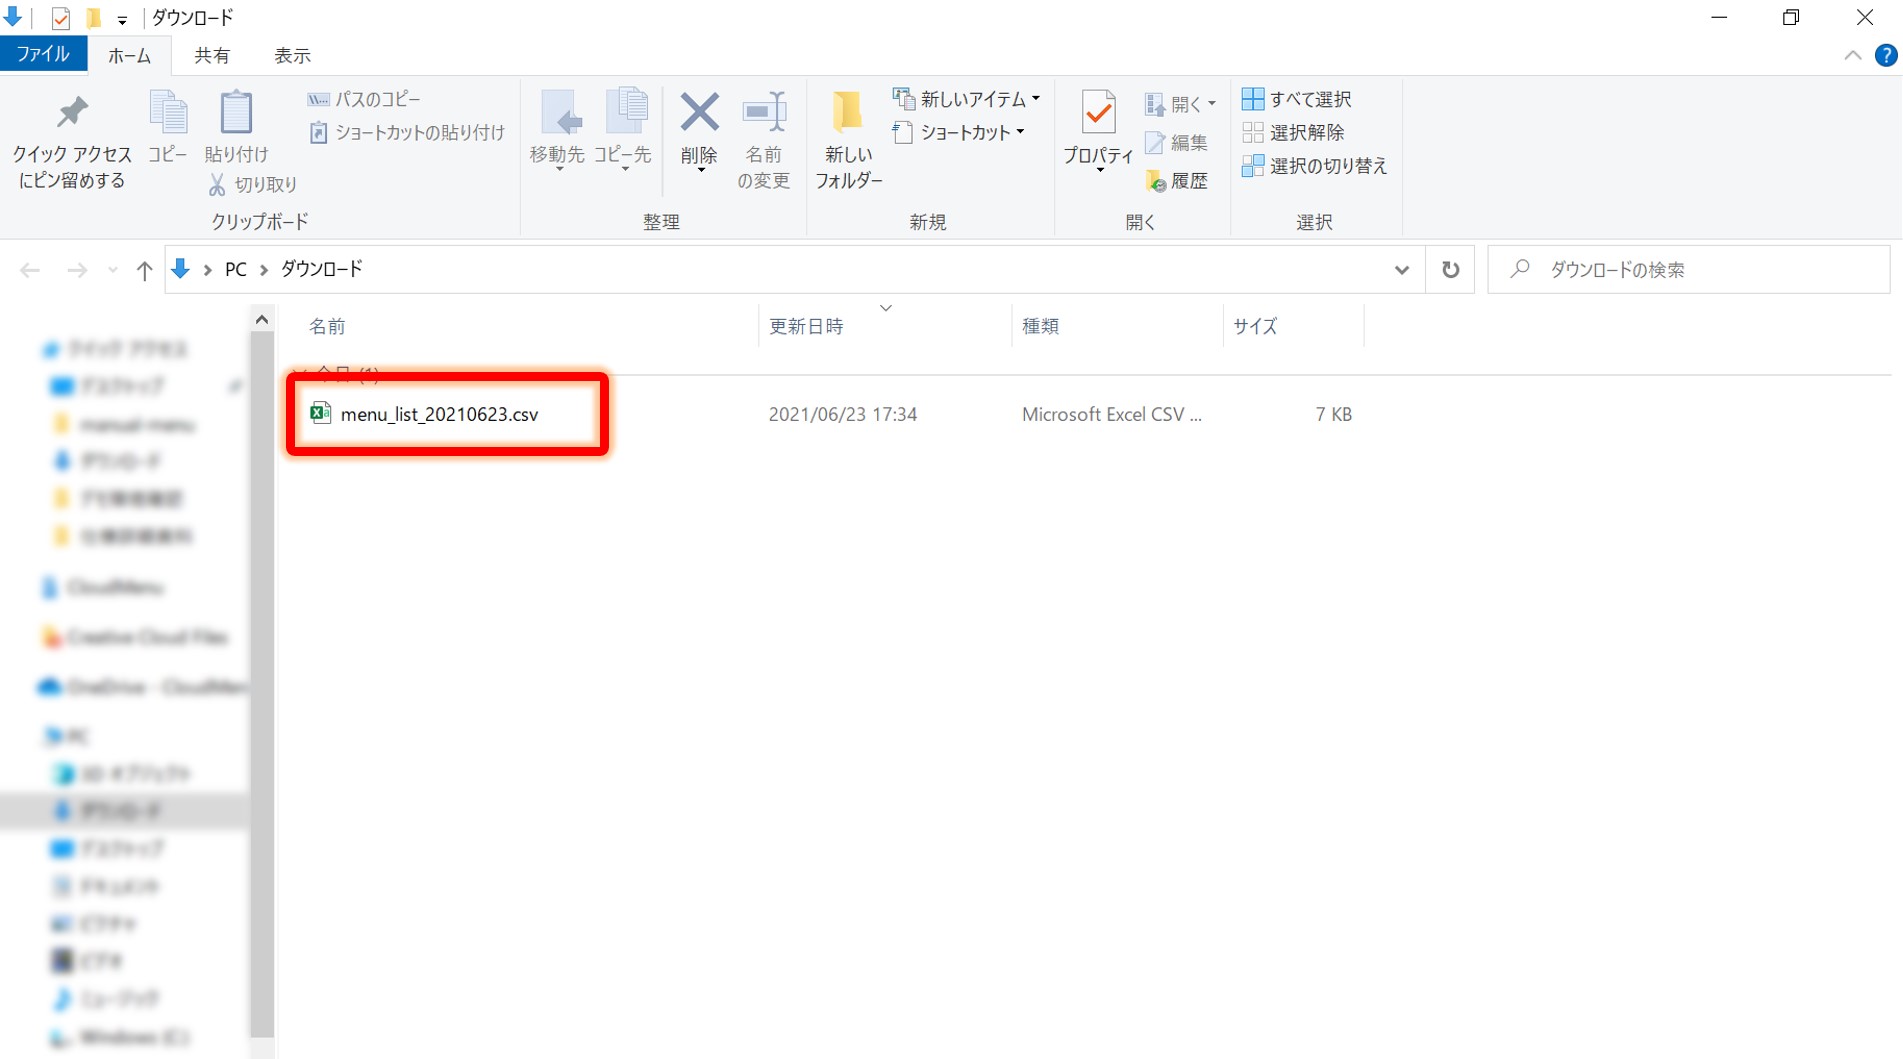Click title bar New folder quick icon

click(94, 18)
